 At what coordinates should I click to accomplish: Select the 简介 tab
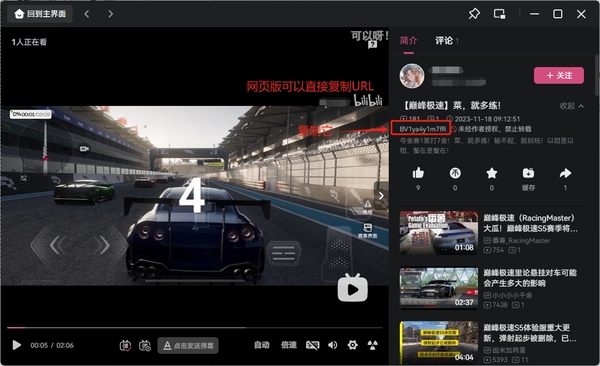409,41
